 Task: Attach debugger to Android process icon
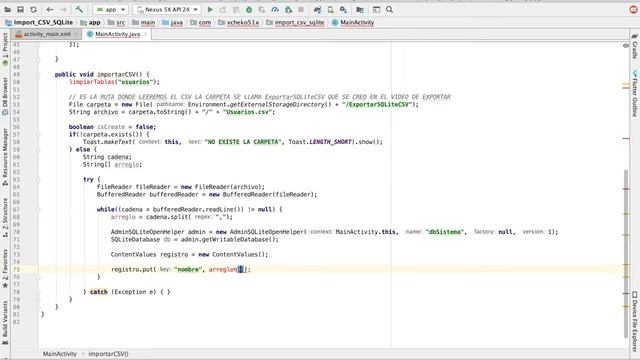[x=288, y=9]
